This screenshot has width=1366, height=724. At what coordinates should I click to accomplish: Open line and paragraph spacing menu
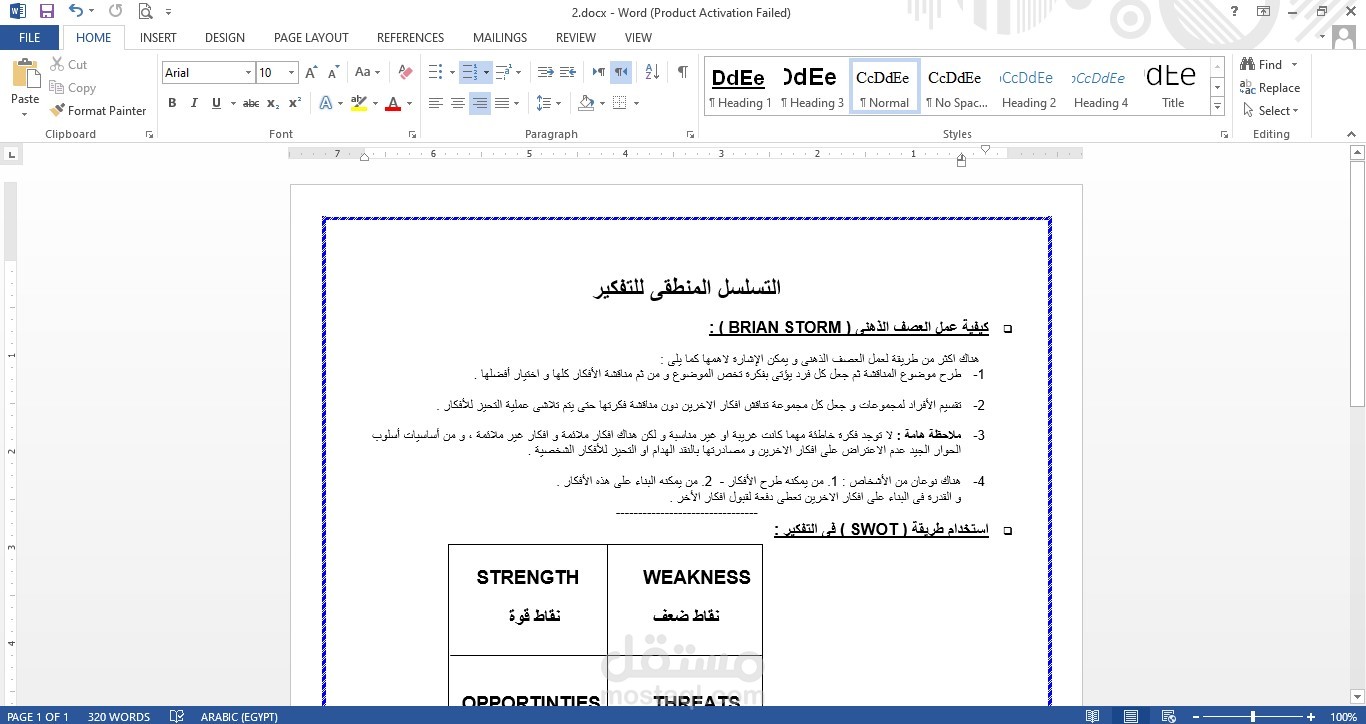tap(548, 103)
